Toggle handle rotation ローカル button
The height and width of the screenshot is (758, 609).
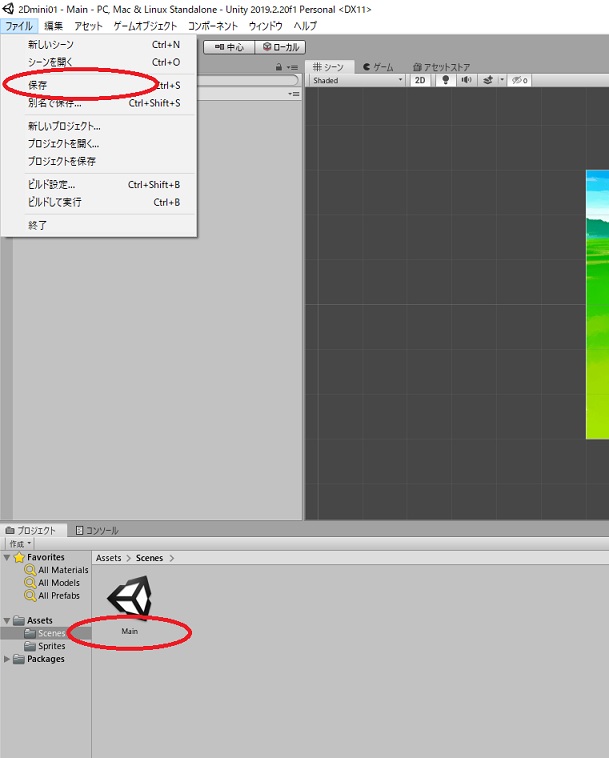(x=280, y=47)
